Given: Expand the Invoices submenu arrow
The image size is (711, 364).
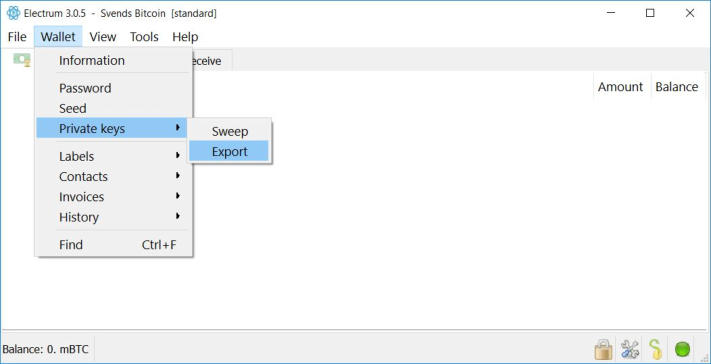Looking at the screenshot, I should point(178,196).
